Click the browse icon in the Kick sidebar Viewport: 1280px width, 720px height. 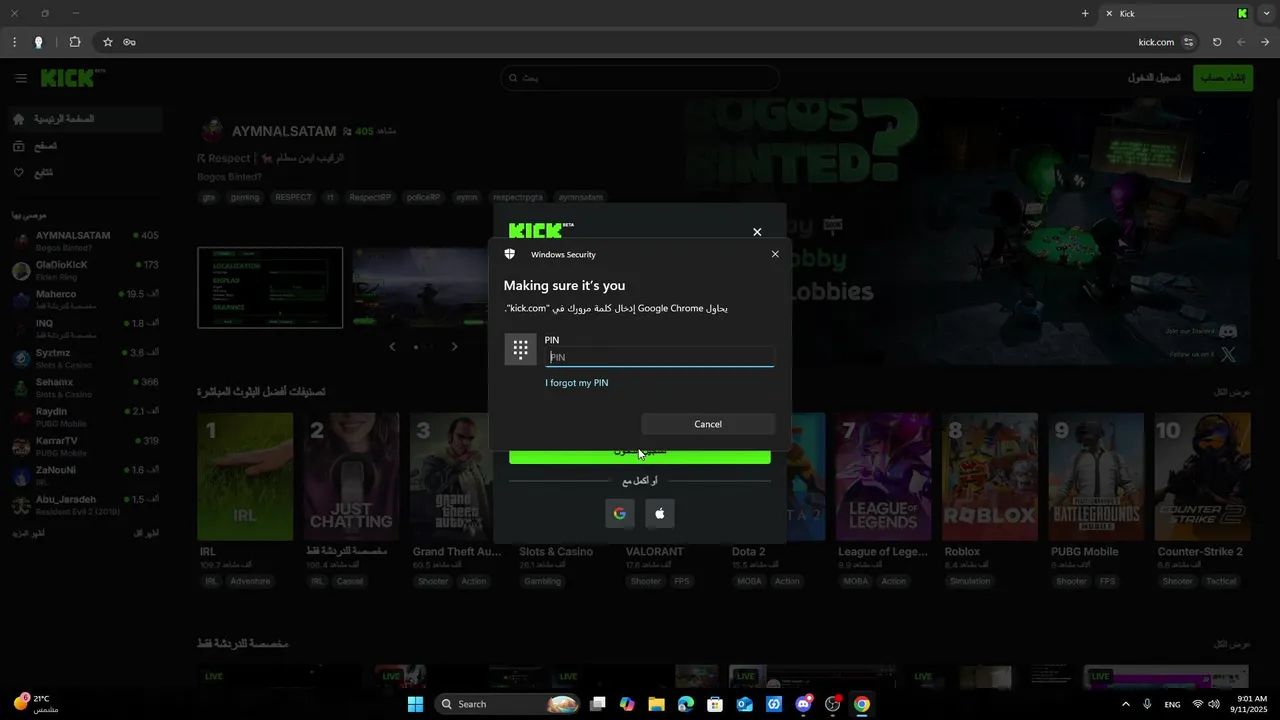(19, 146)
